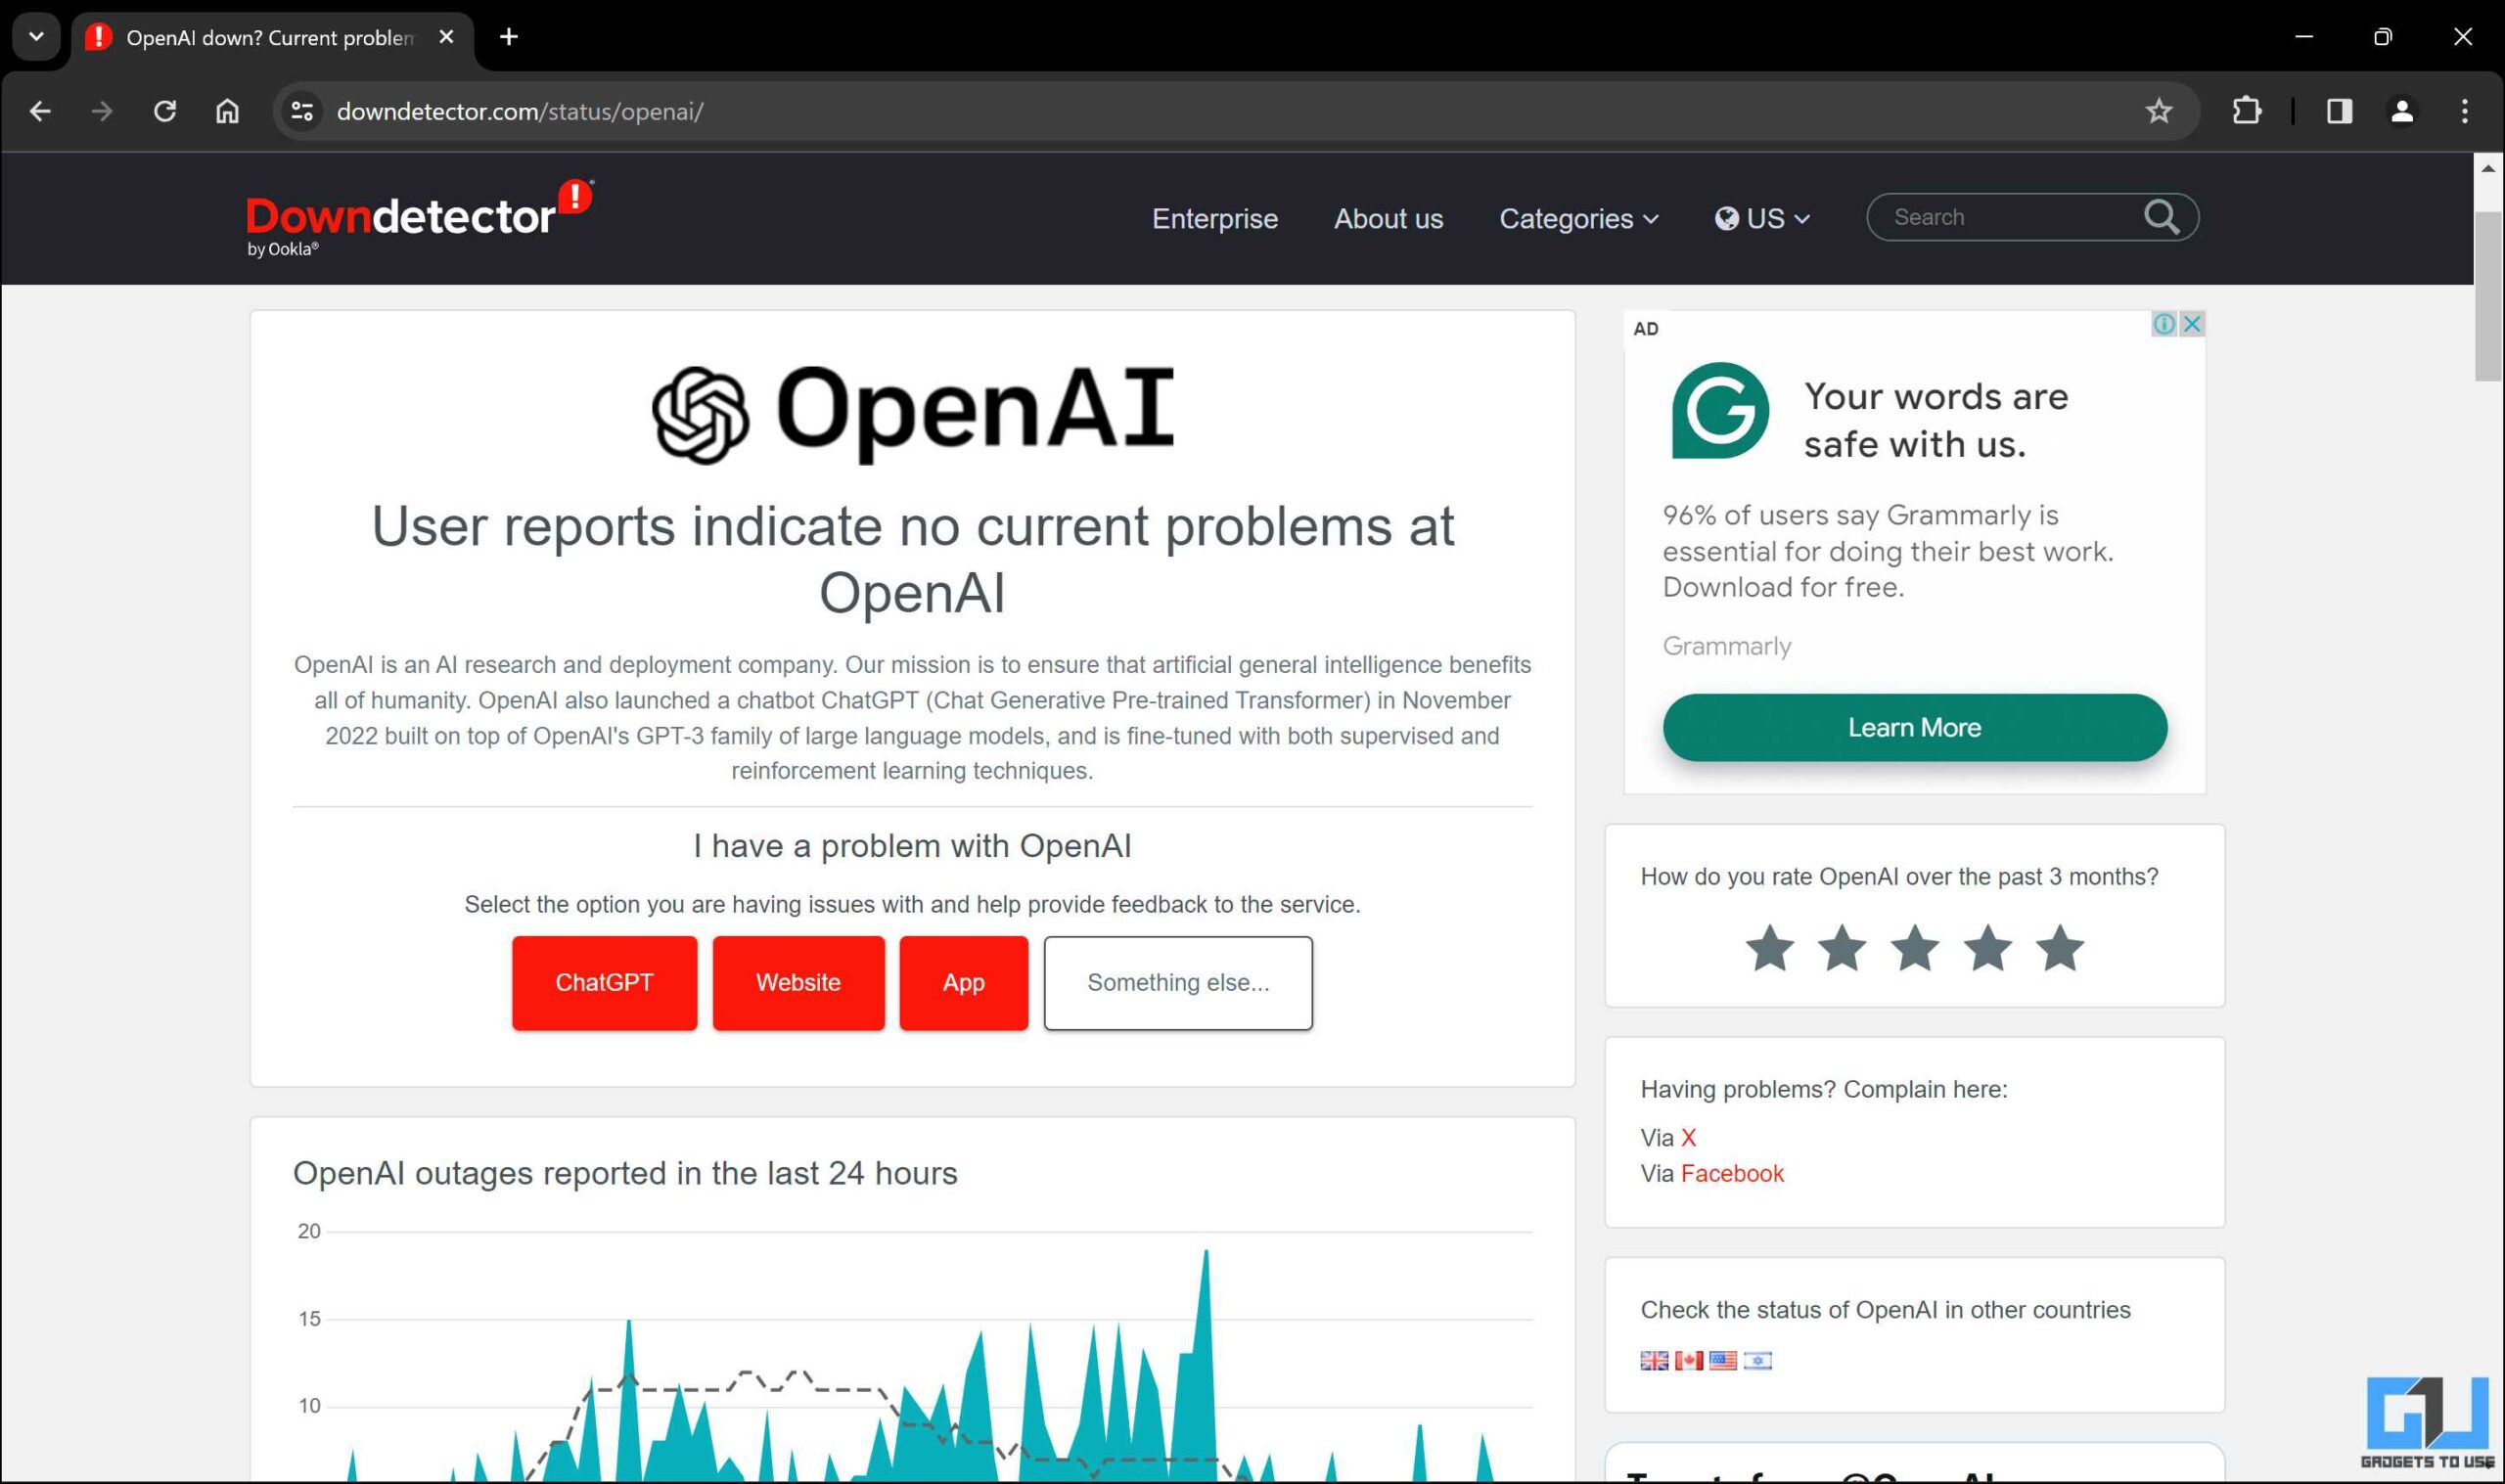2505x1484 pixels.
Task: Reload the Downdetector page
Action: [x=165, y=111]
